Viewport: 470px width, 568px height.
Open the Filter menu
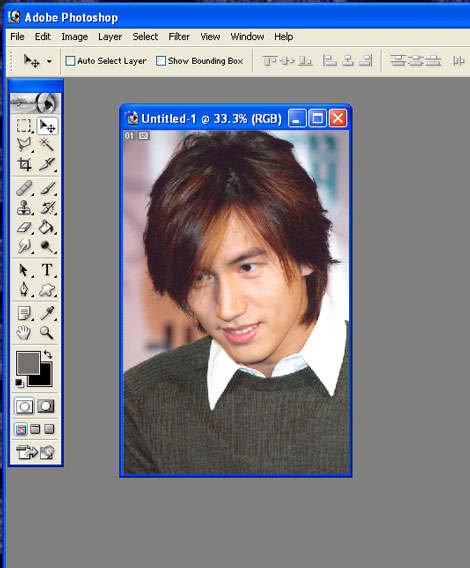click(x=179, y=37)
